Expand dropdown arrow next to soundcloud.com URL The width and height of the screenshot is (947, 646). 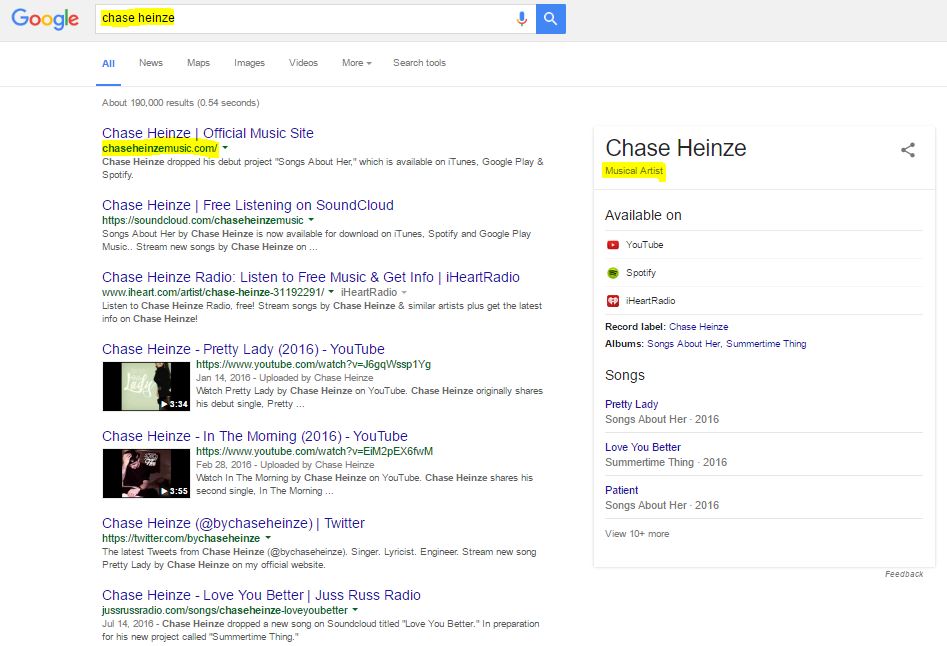tap(311, 220)
